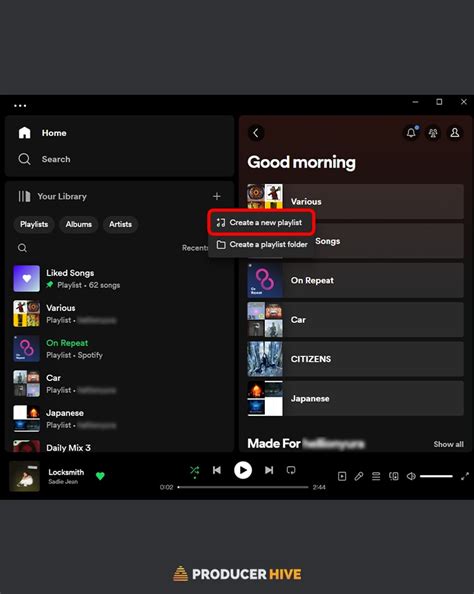Screen dimensions: 474x594
Task: Click the Locksmith album art thumbnail
Action: (x=24, y=476)
